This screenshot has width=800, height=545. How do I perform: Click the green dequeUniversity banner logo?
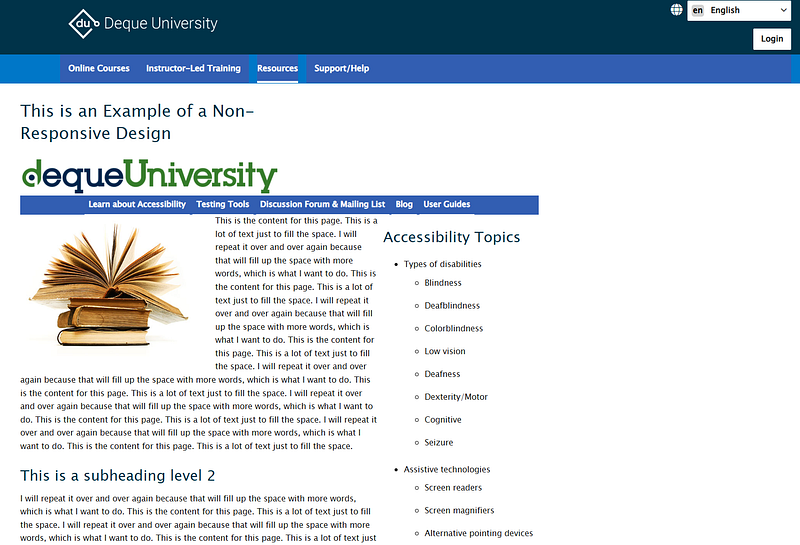coord(149,175)
